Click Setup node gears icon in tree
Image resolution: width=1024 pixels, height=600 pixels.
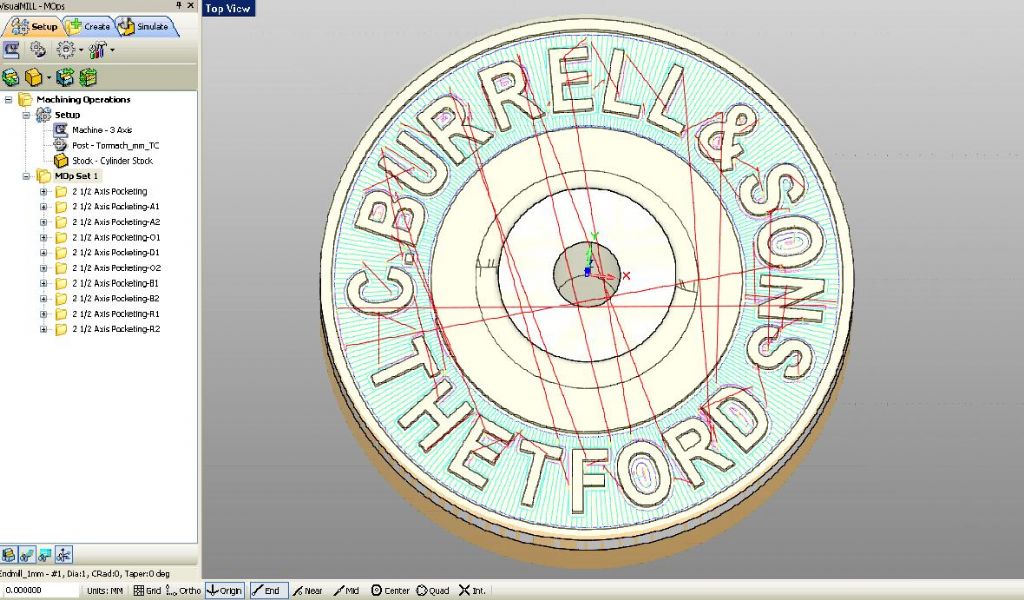pos(43,115)
